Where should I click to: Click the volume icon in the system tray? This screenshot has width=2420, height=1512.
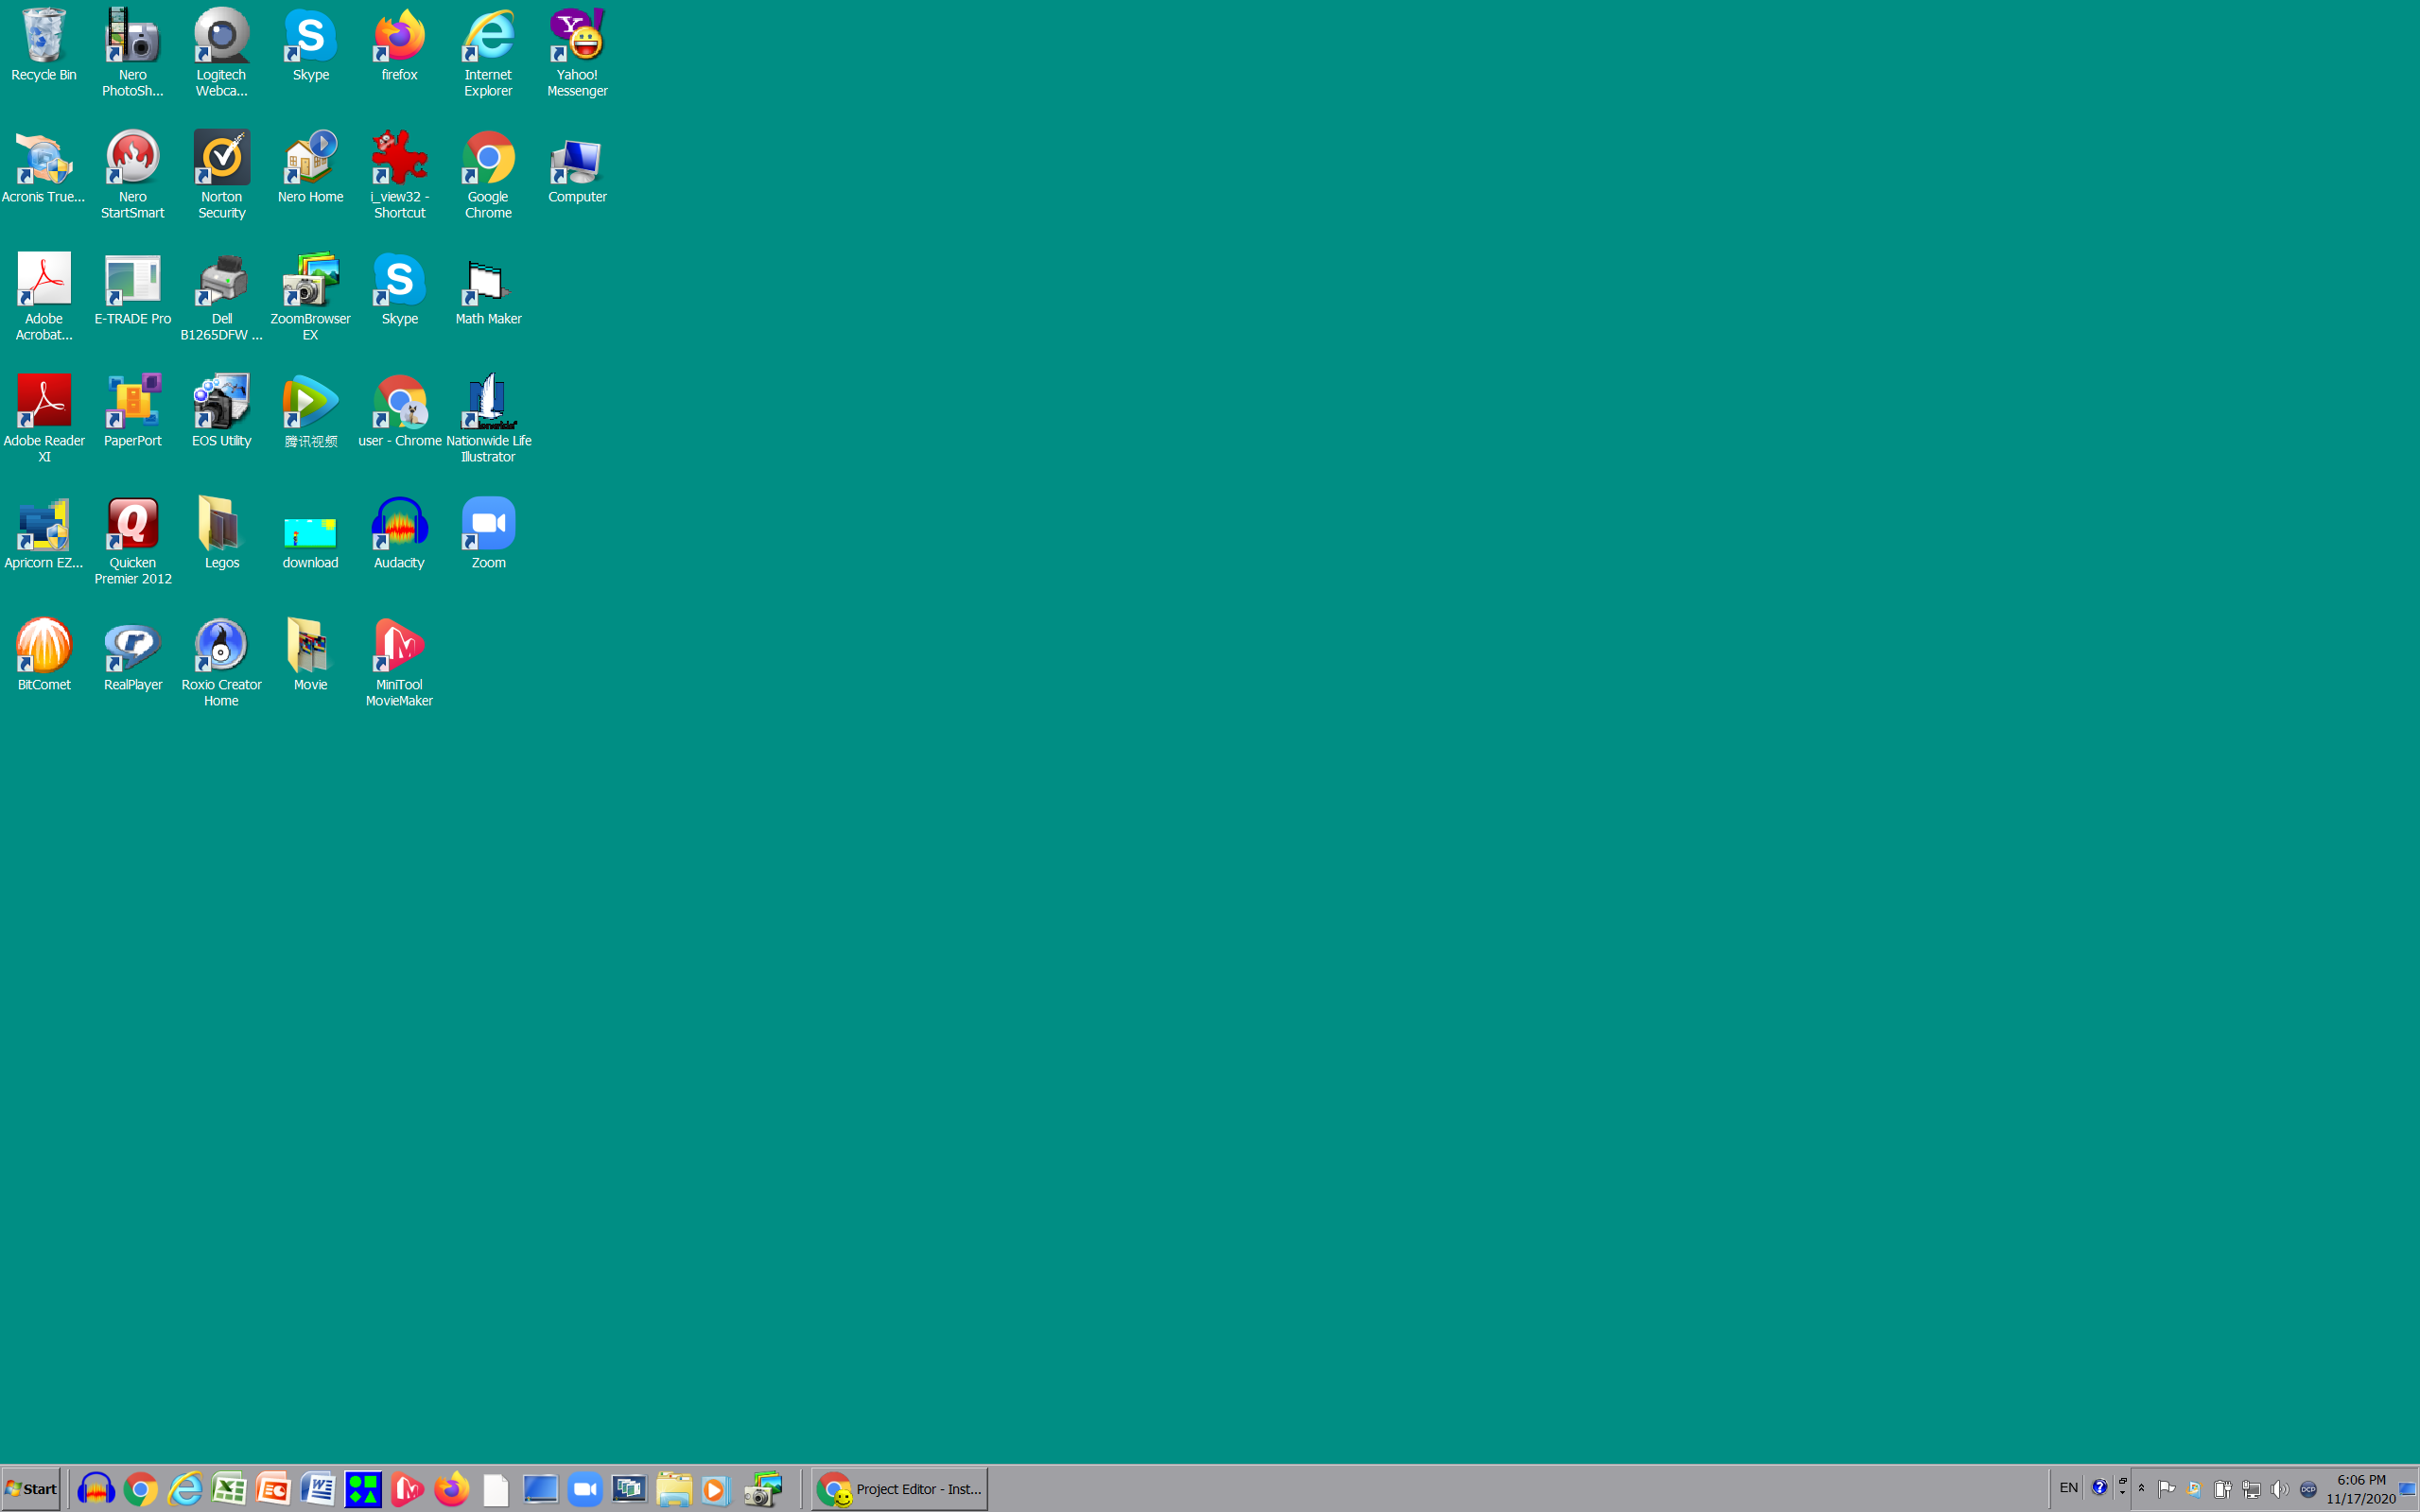click(2282, 1488)
